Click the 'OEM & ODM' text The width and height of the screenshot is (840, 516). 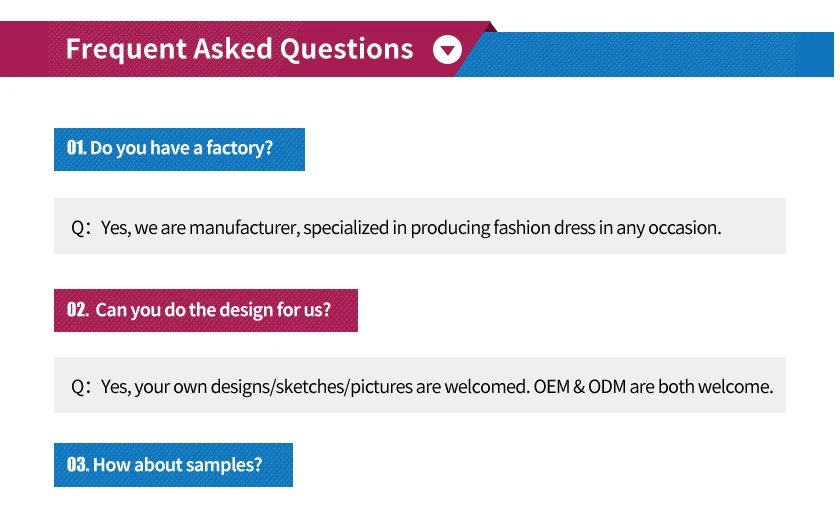click(580, 386)
